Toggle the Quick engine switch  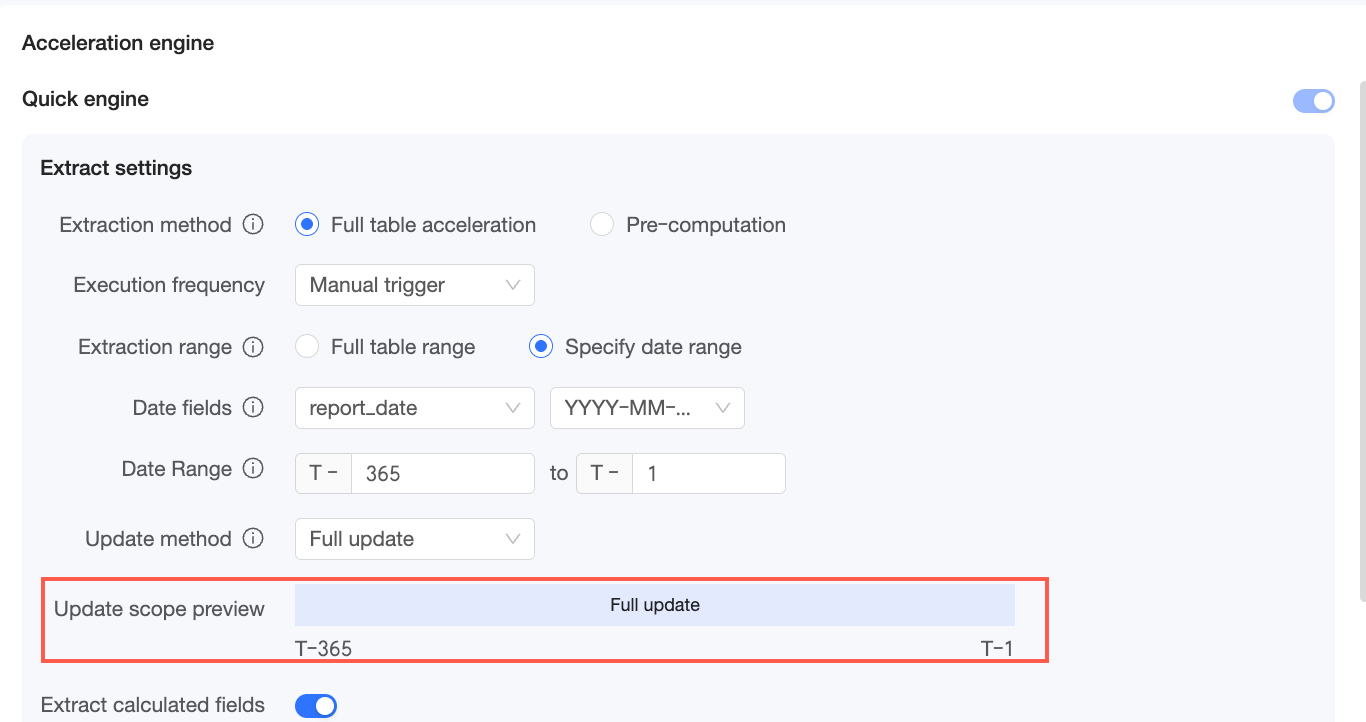pyautogui.click(x=1314, y=100)
